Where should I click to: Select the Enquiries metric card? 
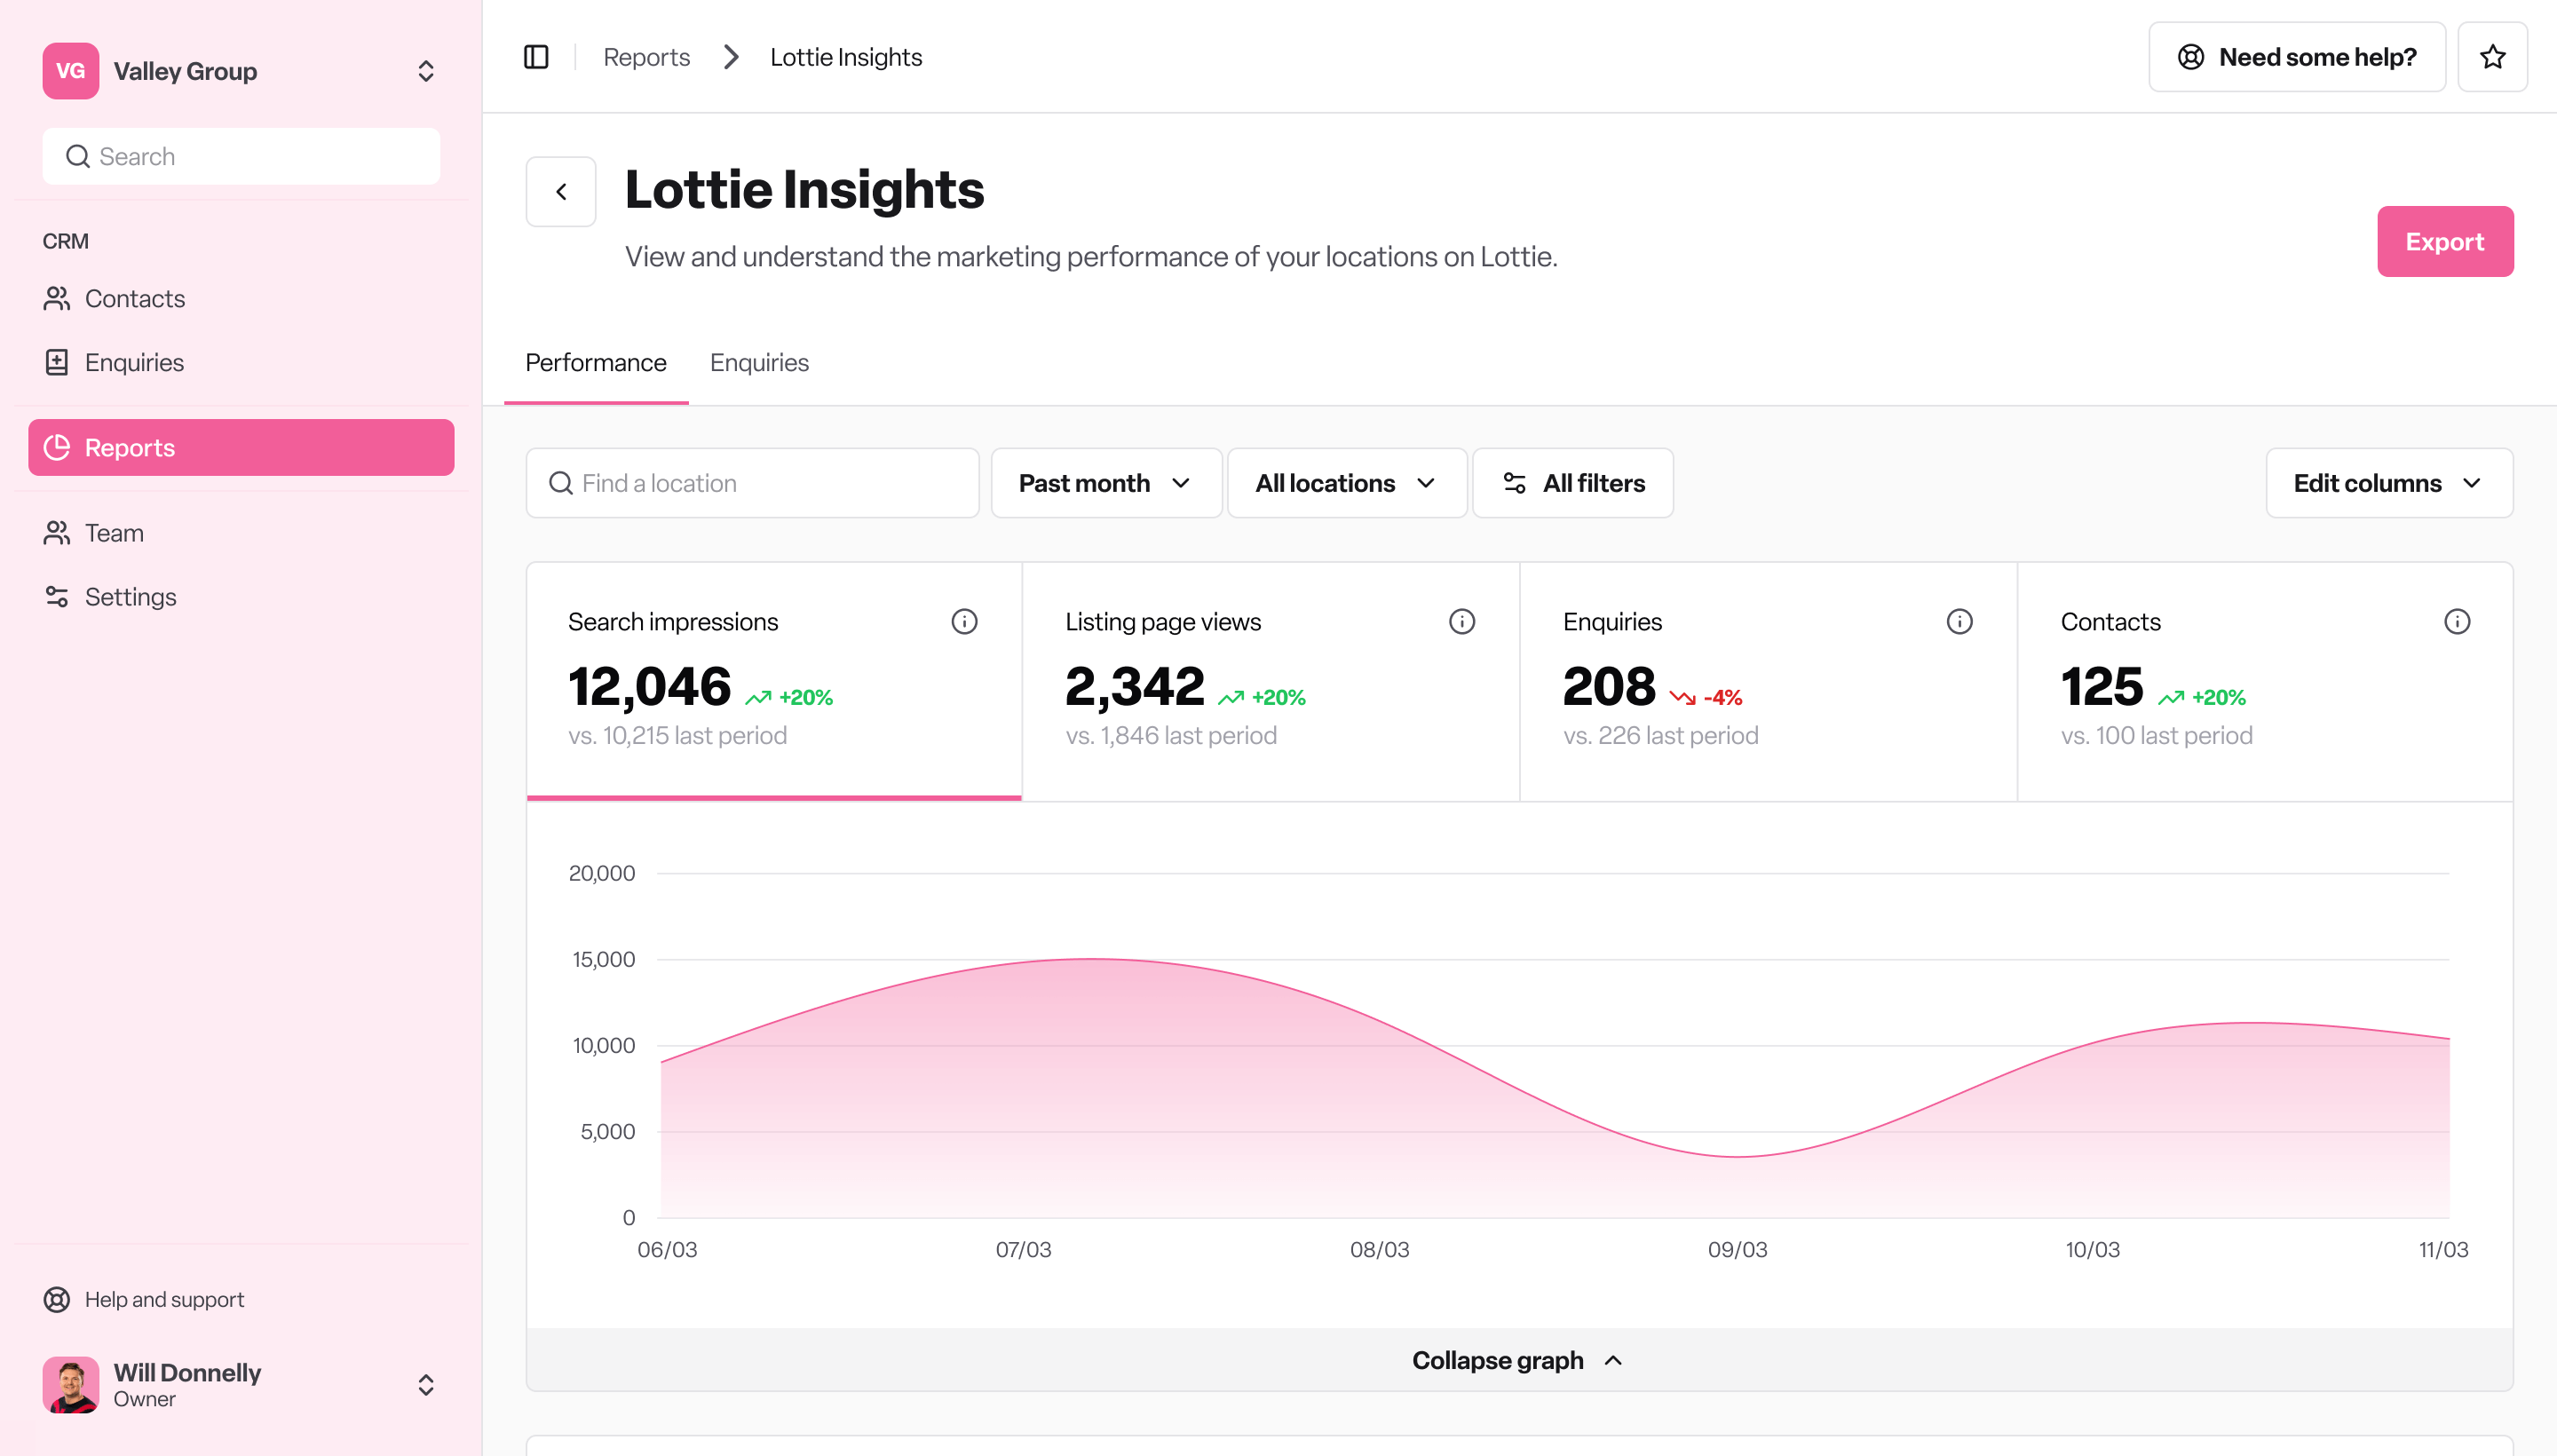click(1768, 682)
